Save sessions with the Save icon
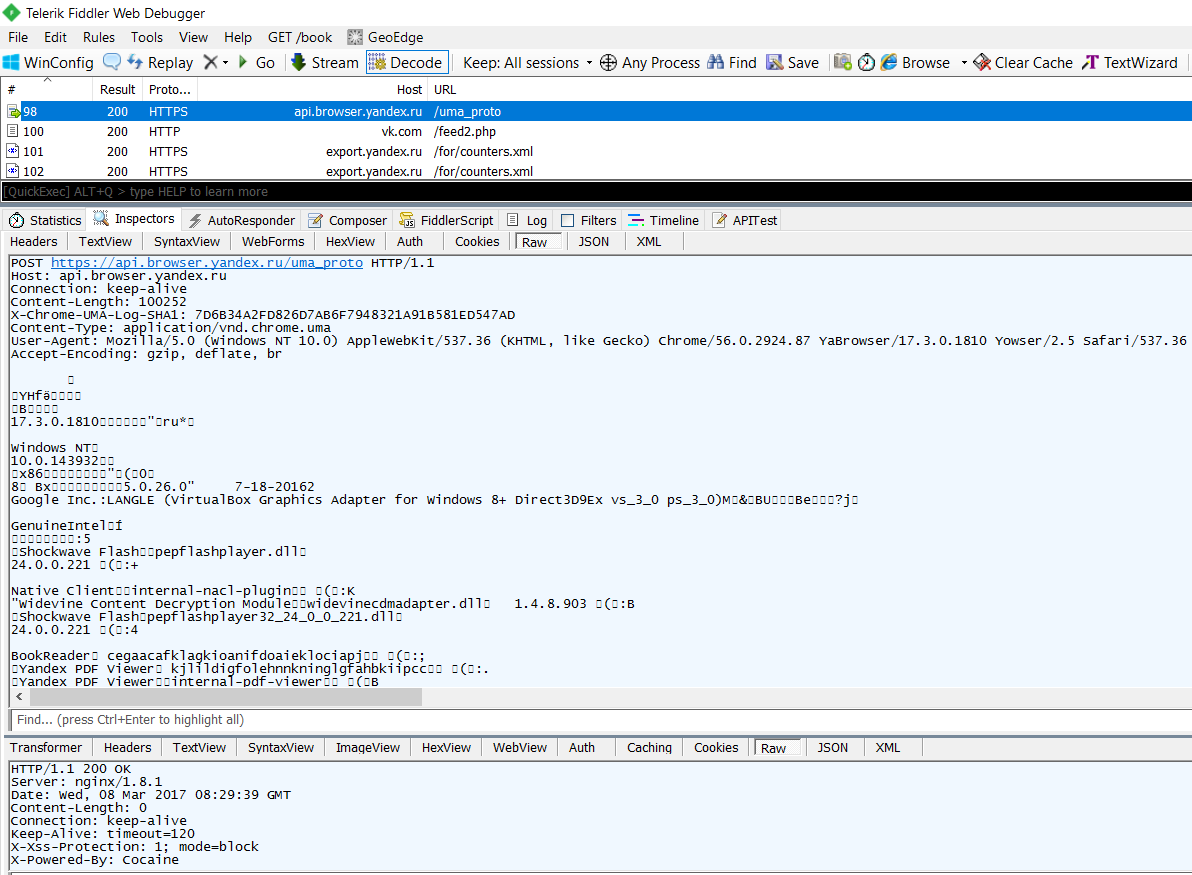1192x875 pixels. coord(775,62)
